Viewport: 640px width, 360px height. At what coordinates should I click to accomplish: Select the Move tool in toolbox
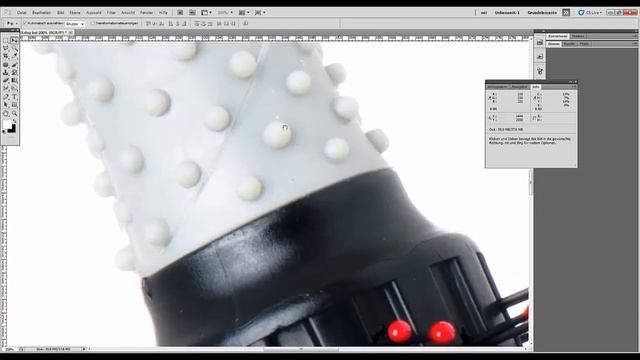14,40
